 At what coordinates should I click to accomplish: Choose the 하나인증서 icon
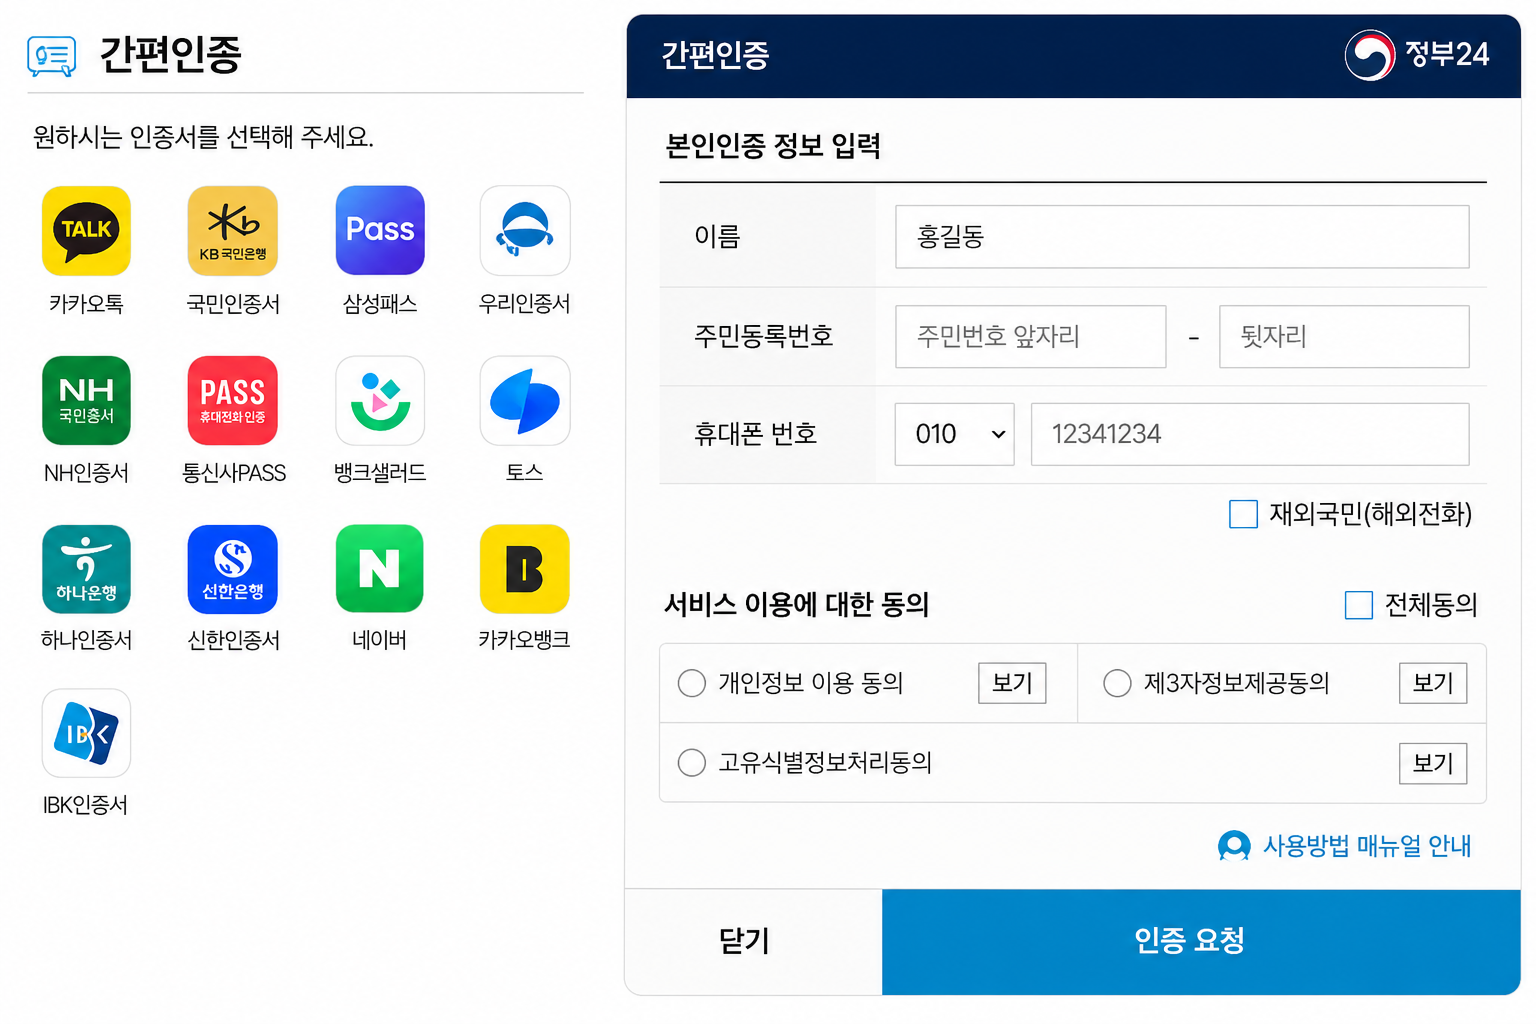point(86,569)
